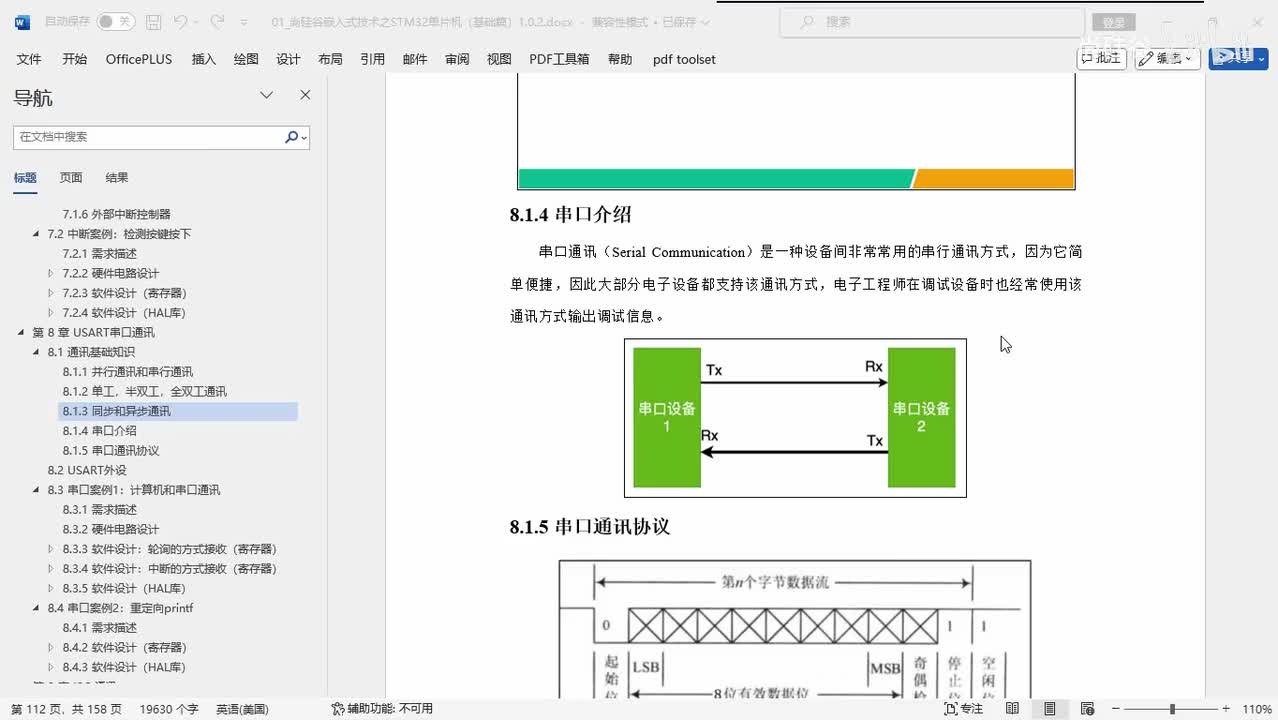1278x720 pixels.
Task: Click the Undo arrow icon
Action: click(x=180, y=21)
